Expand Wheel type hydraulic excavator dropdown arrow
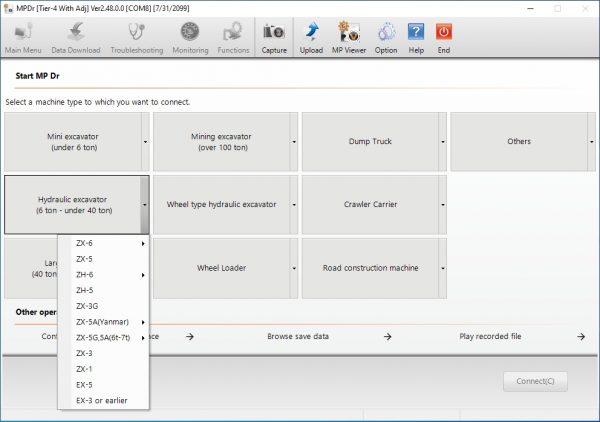 tap(294, 205)
